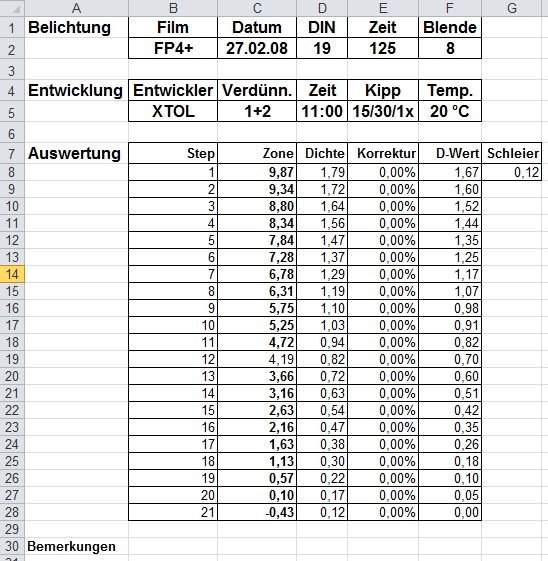
Task: Select column D header
Action: click(322, 8)
